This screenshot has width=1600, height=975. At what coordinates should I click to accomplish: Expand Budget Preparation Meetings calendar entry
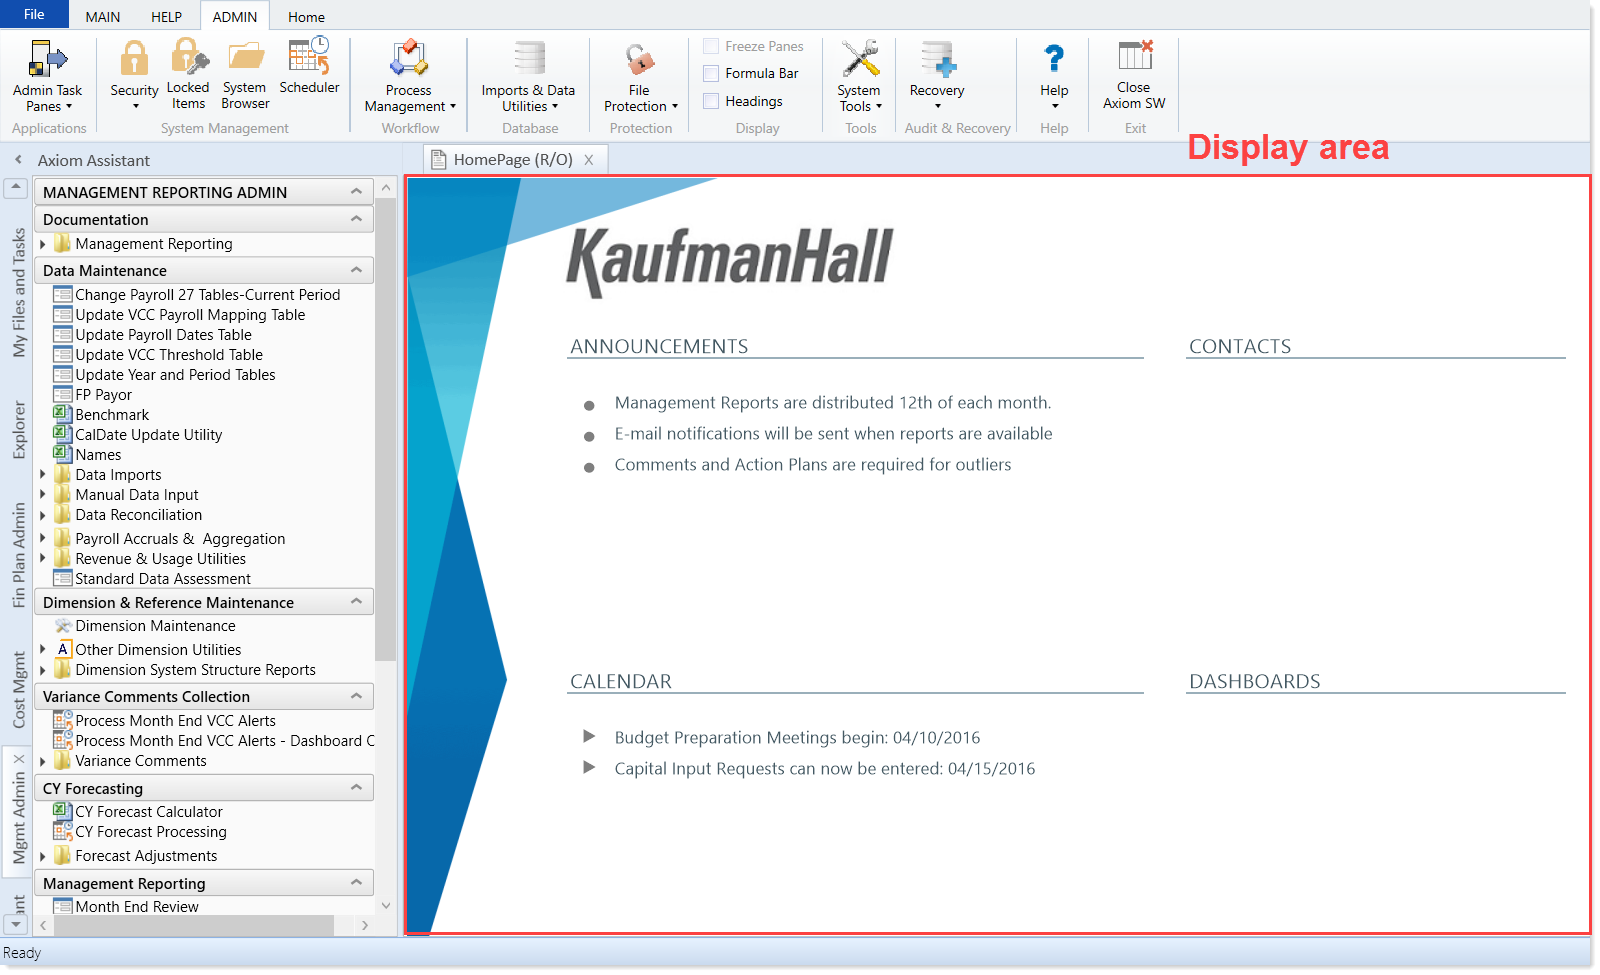pyautogui.click(x=589, y=737)
